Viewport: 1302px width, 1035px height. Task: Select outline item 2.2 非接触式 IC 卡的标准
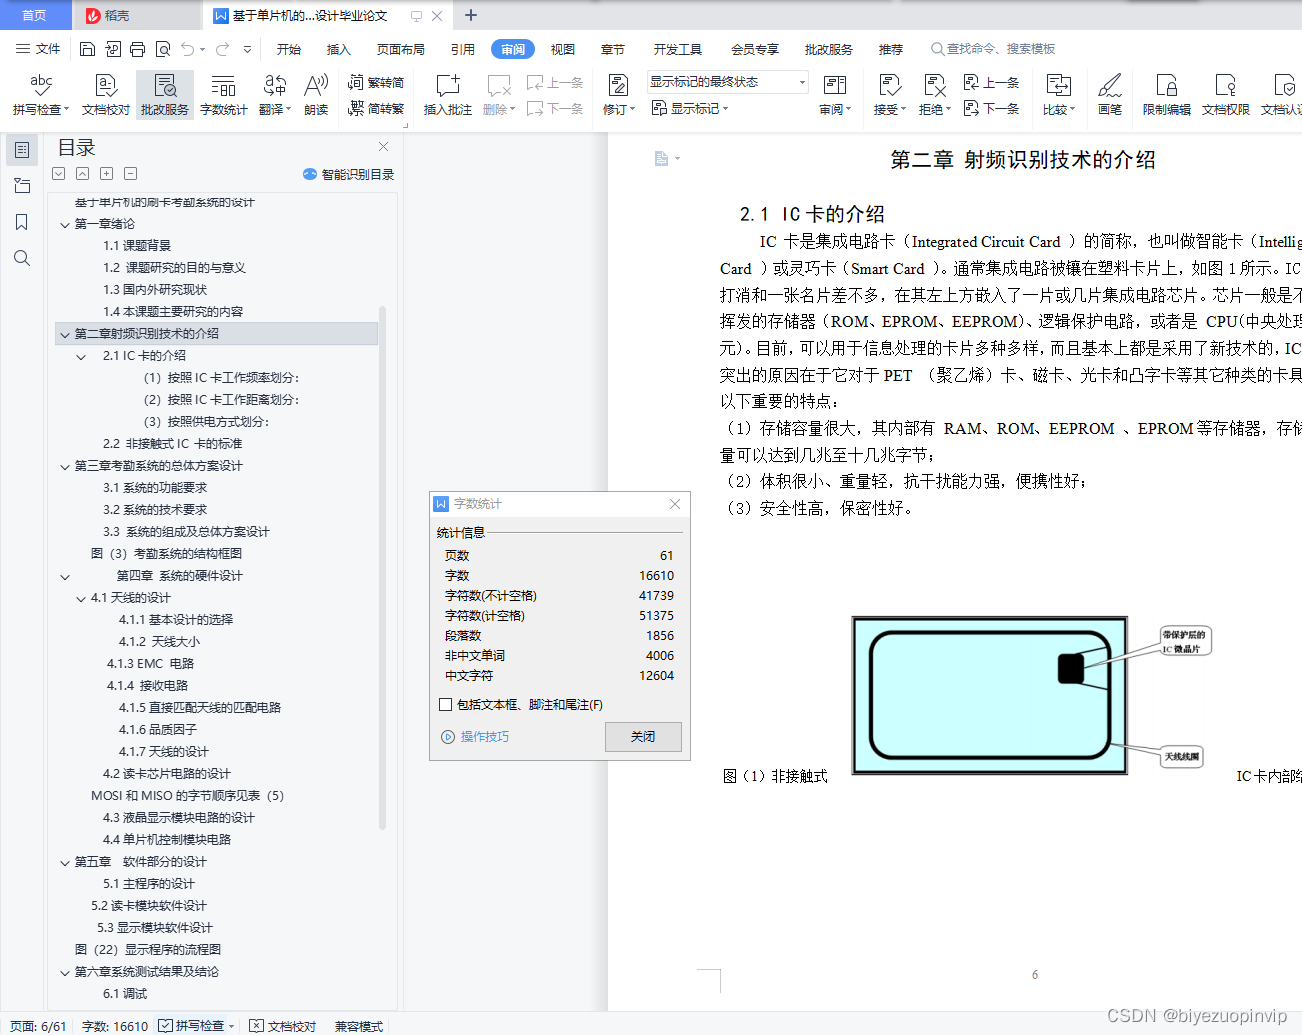172,444
